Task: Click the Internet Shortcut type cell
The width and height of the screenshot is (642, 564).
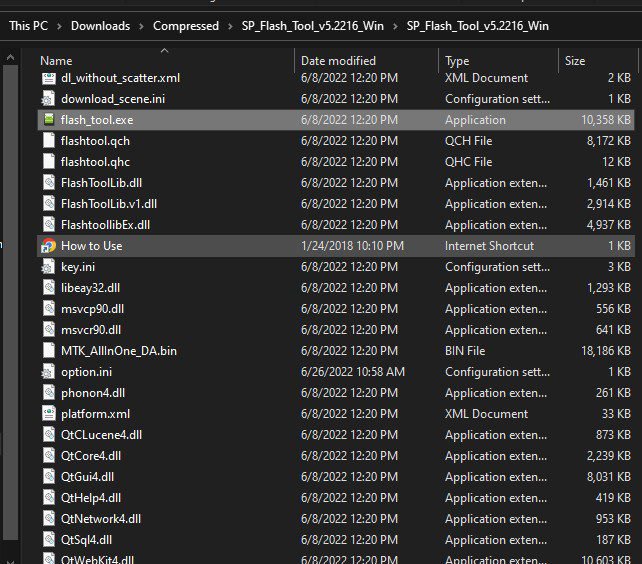Action: [x=489, y=246]
